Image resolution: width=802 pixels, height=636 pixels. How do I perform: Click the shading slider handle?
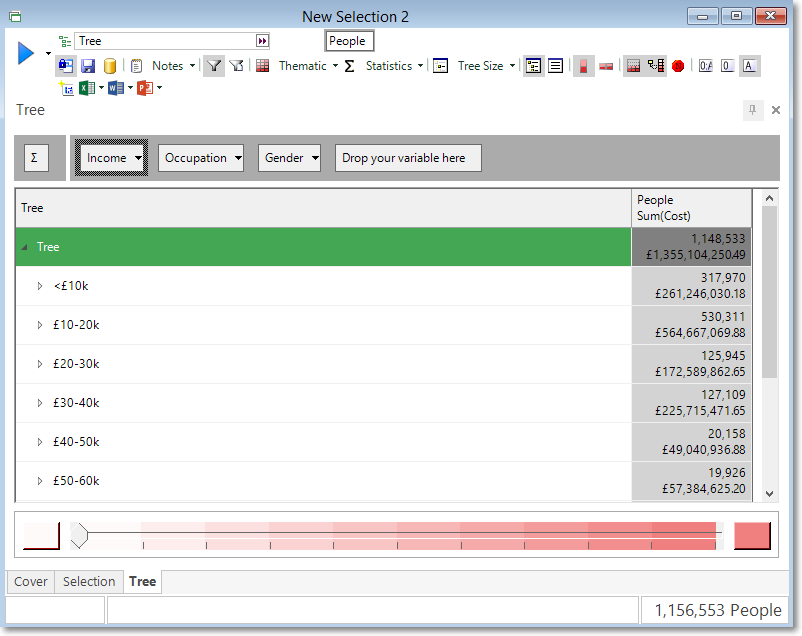(79, 535)
